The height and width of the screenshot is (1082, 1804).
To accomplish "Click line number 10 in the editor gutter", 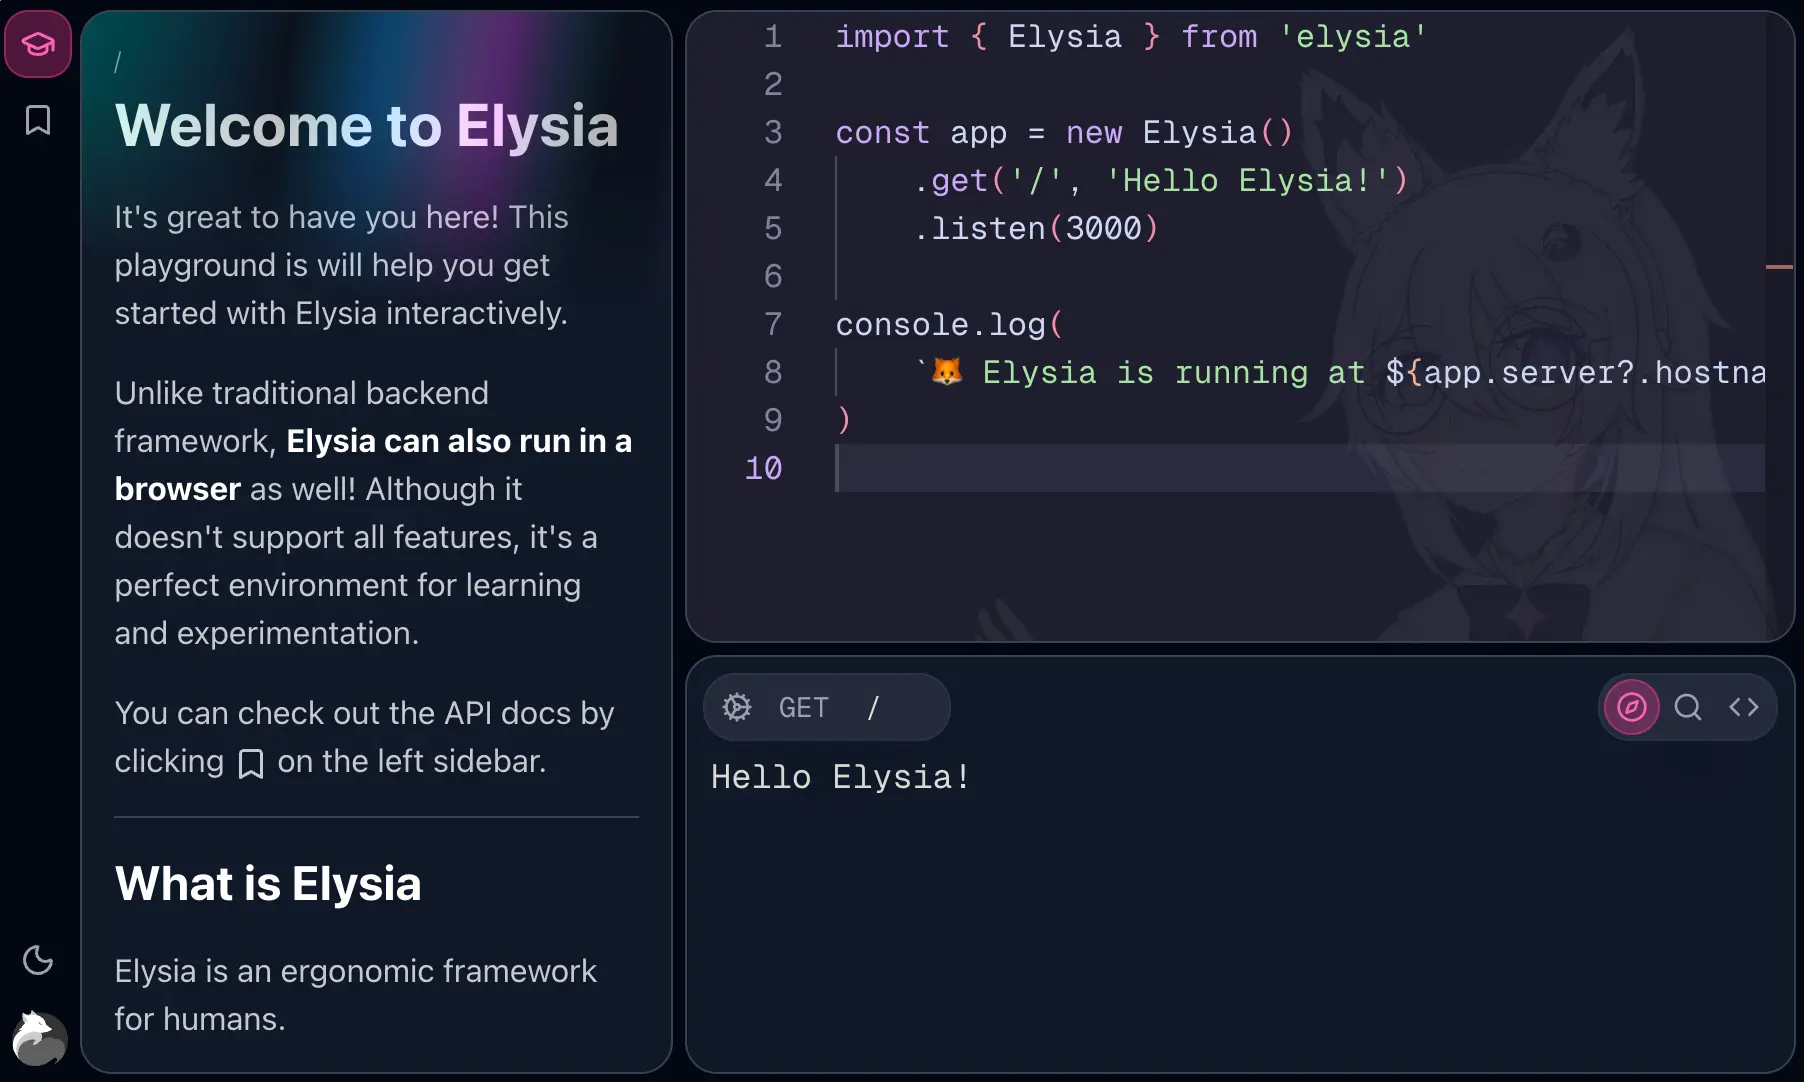I will [763, 468].
